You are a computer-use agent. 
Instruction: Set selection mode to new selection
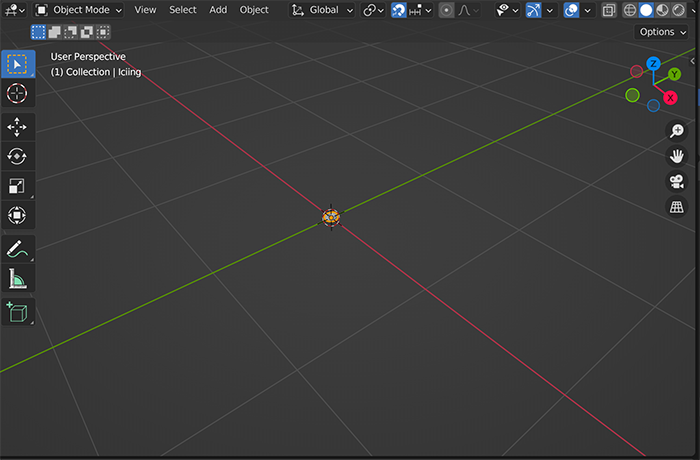tap(38, 32)
